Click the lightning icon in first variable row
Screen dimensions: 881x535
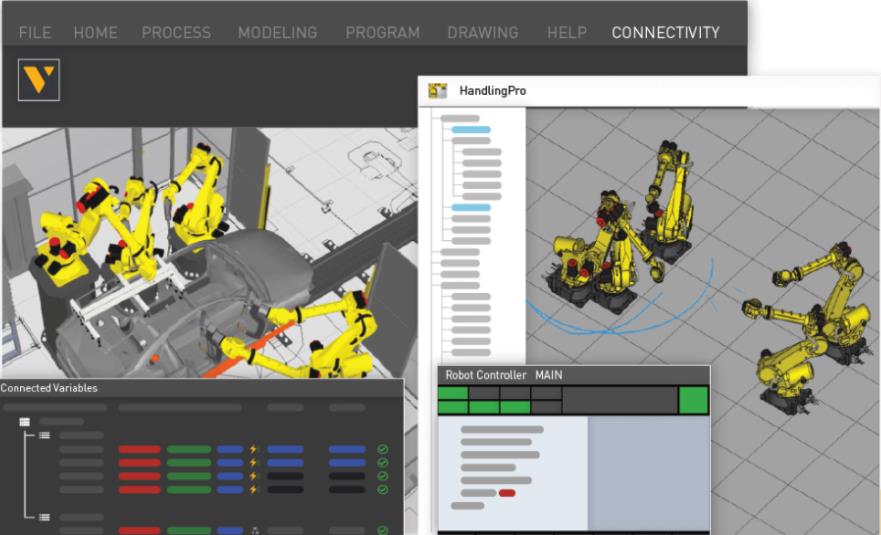point(253,449)
